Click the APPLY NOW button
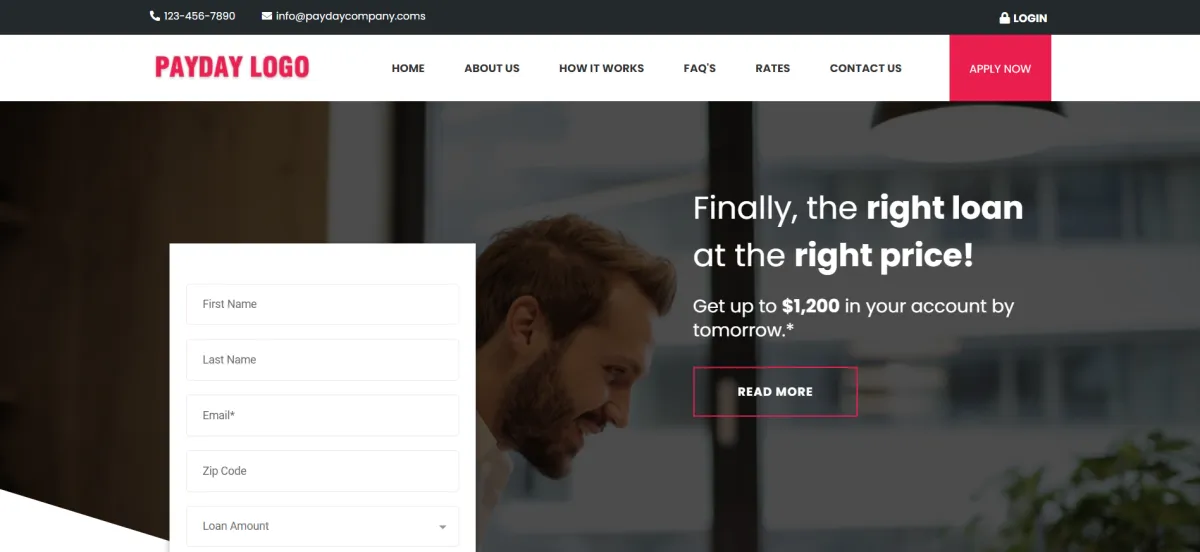 click(x=1000, y=68)
